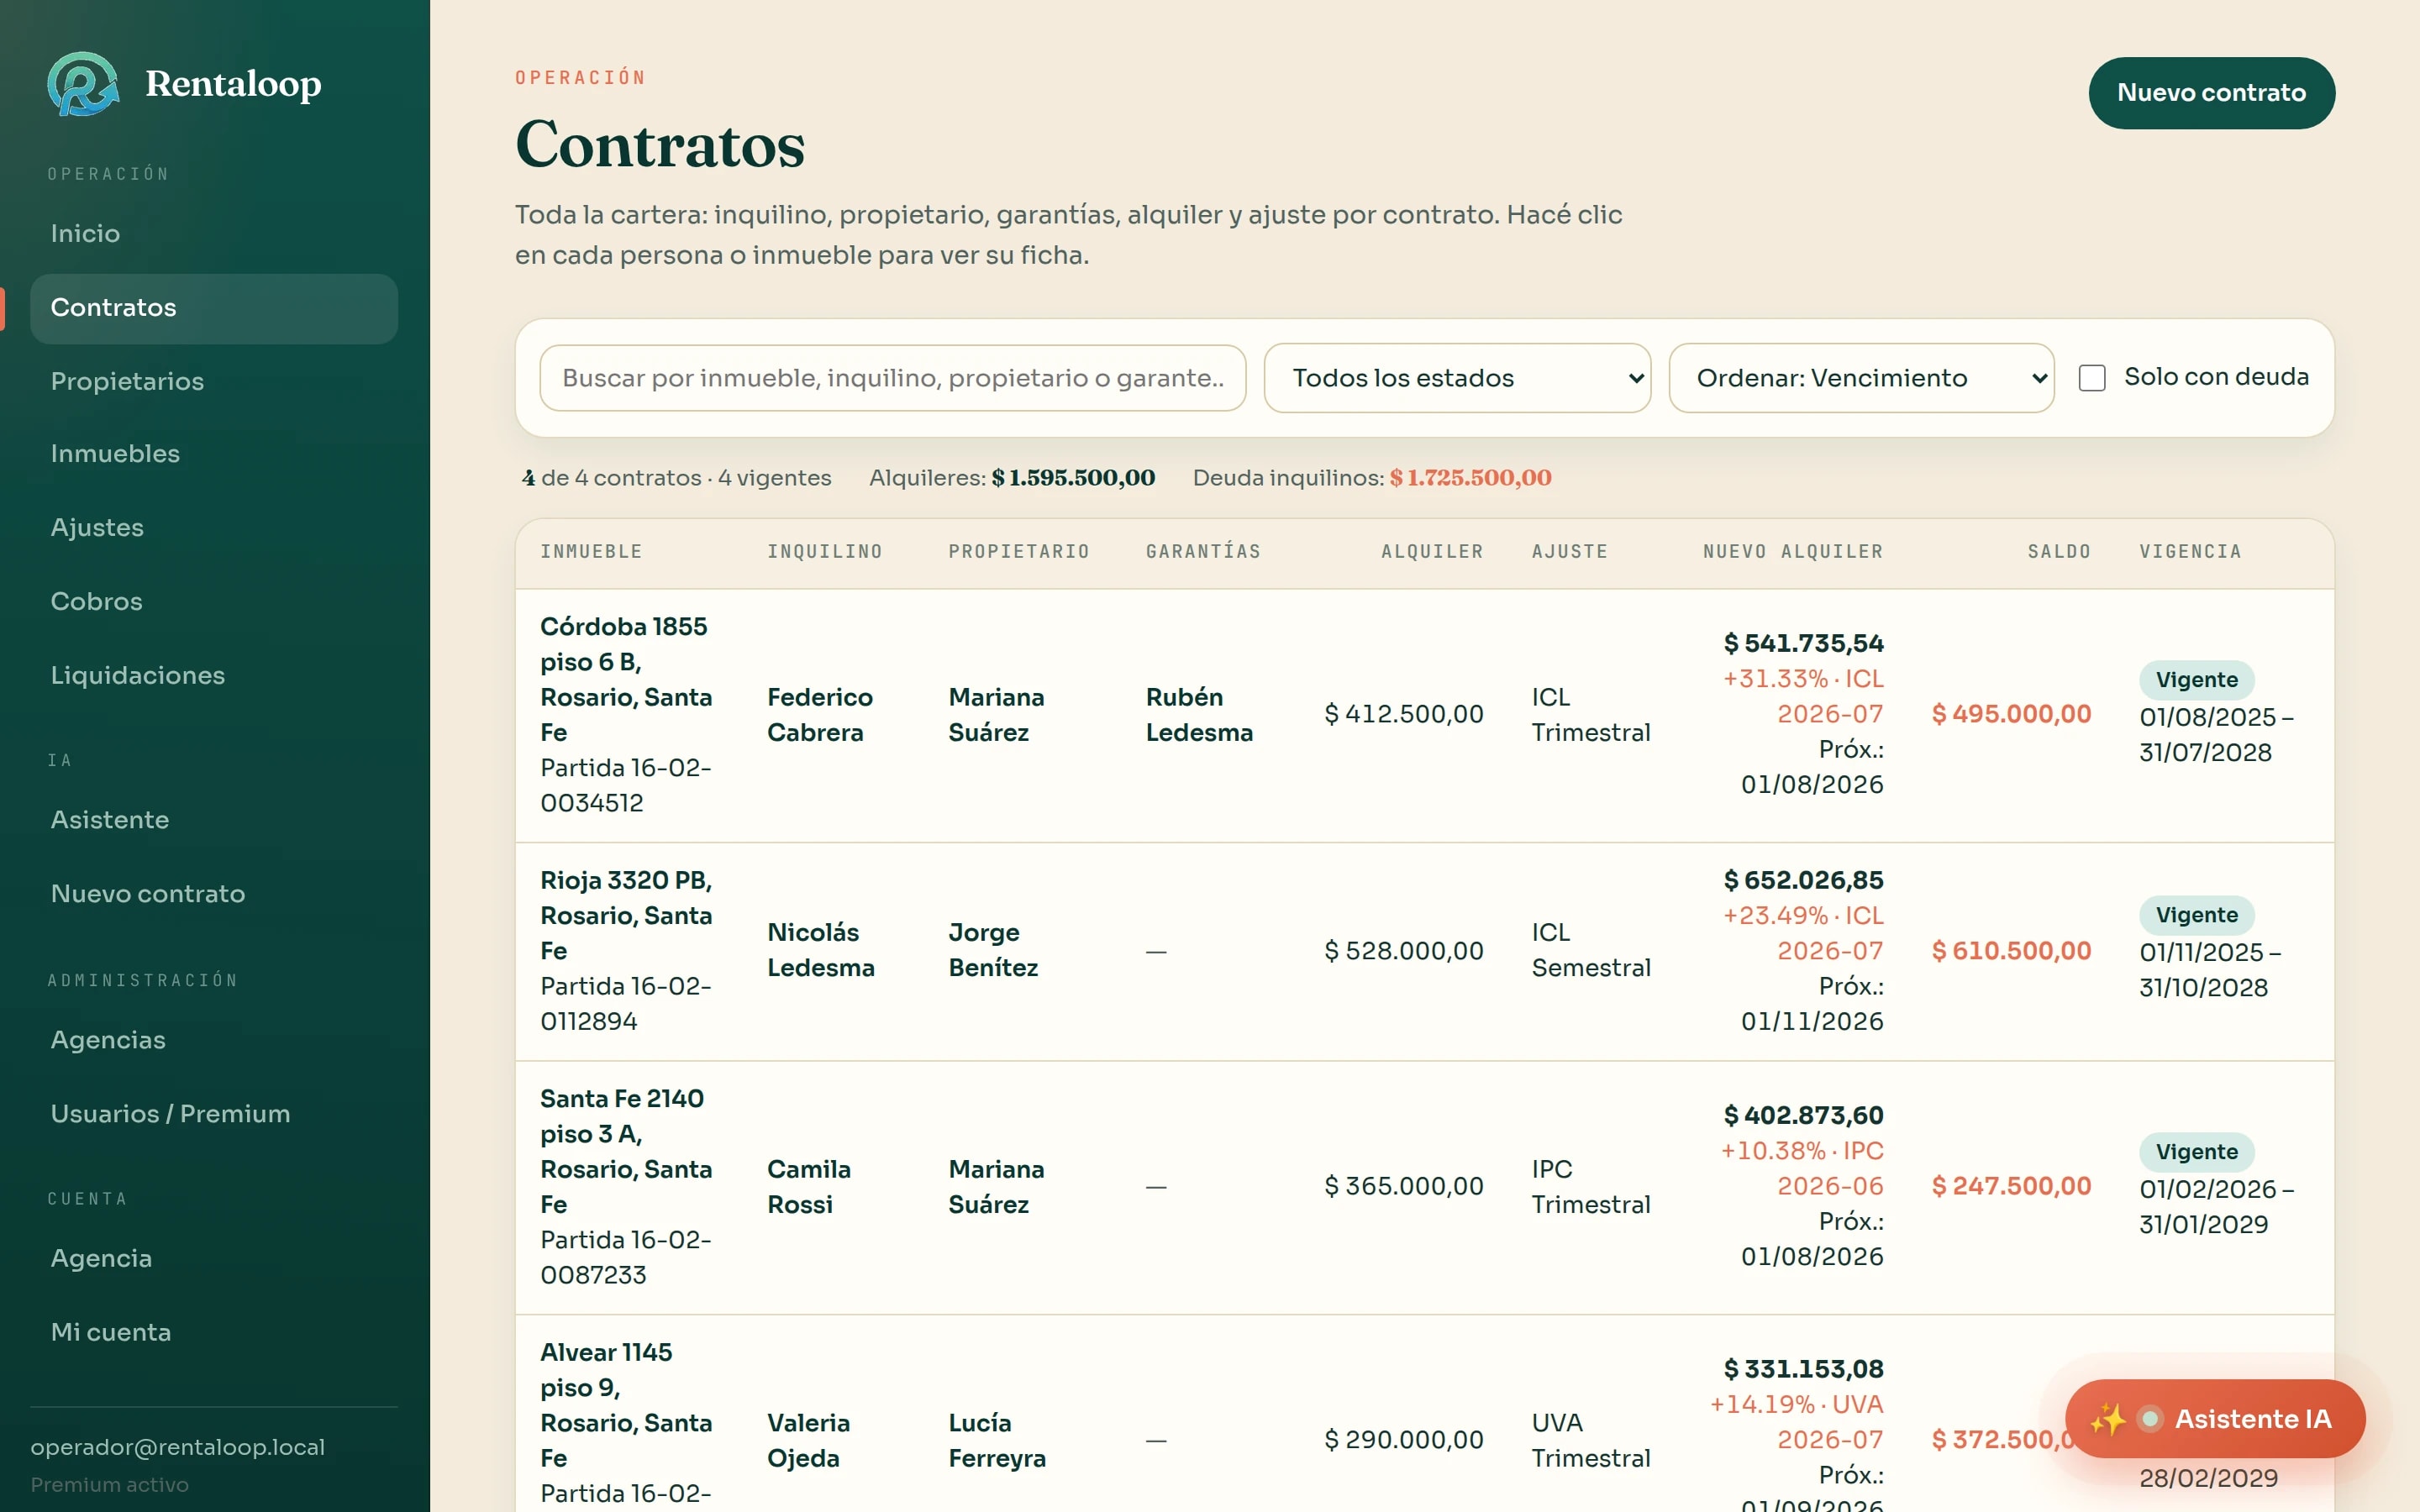Open Usuarios / Premium page
Image resolution: width=2420 pixels, height=1512 pixels.
[214, 1114]
